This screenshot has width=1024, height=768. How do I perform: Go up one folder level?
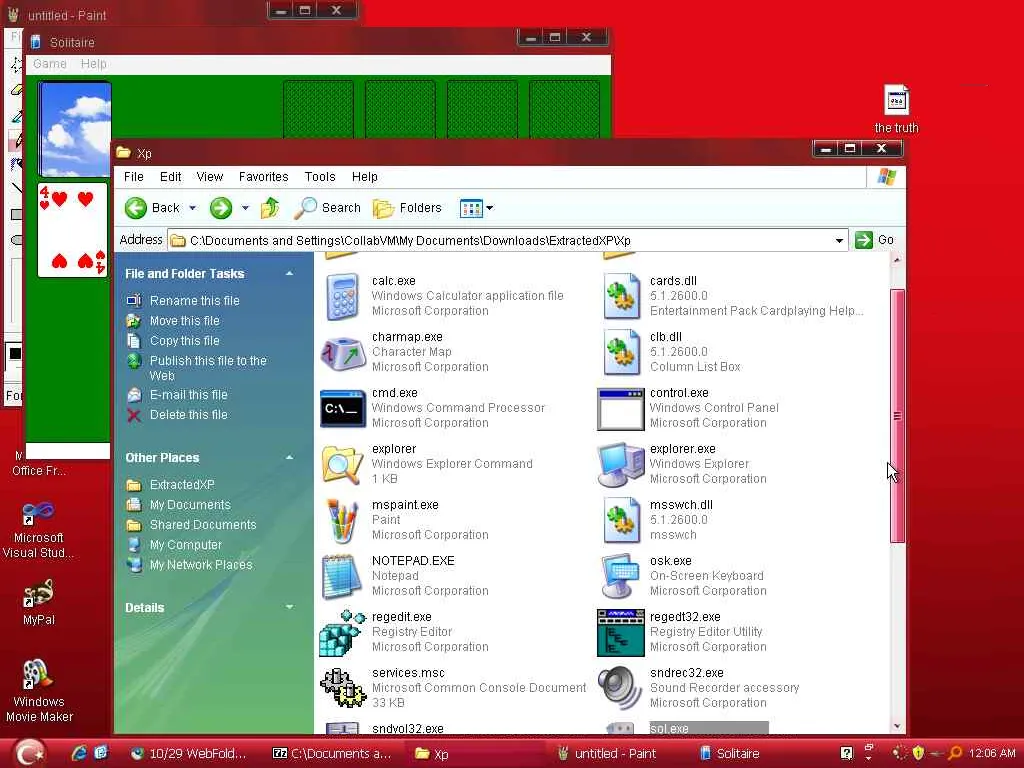point(270,208)
